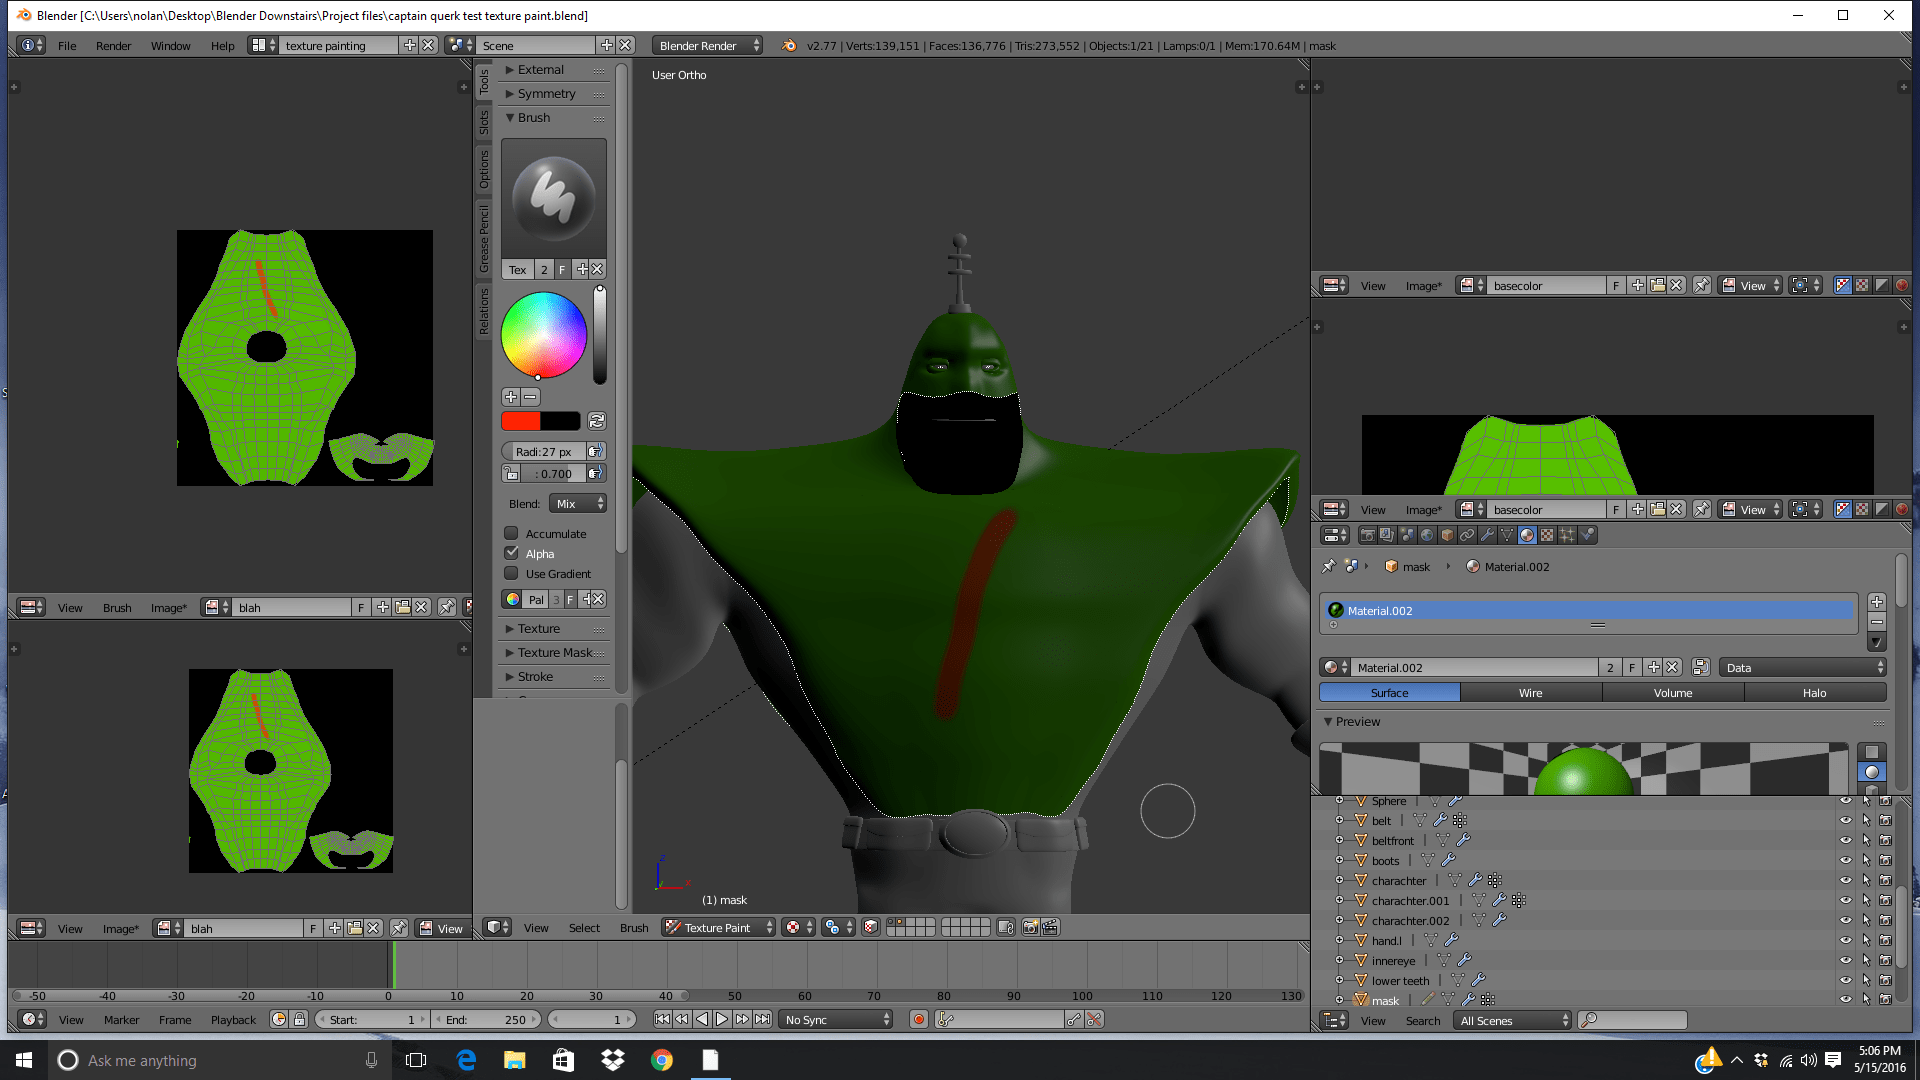
Task: Open Chrome from the taskbar
Action: [x=661, y=1060]
